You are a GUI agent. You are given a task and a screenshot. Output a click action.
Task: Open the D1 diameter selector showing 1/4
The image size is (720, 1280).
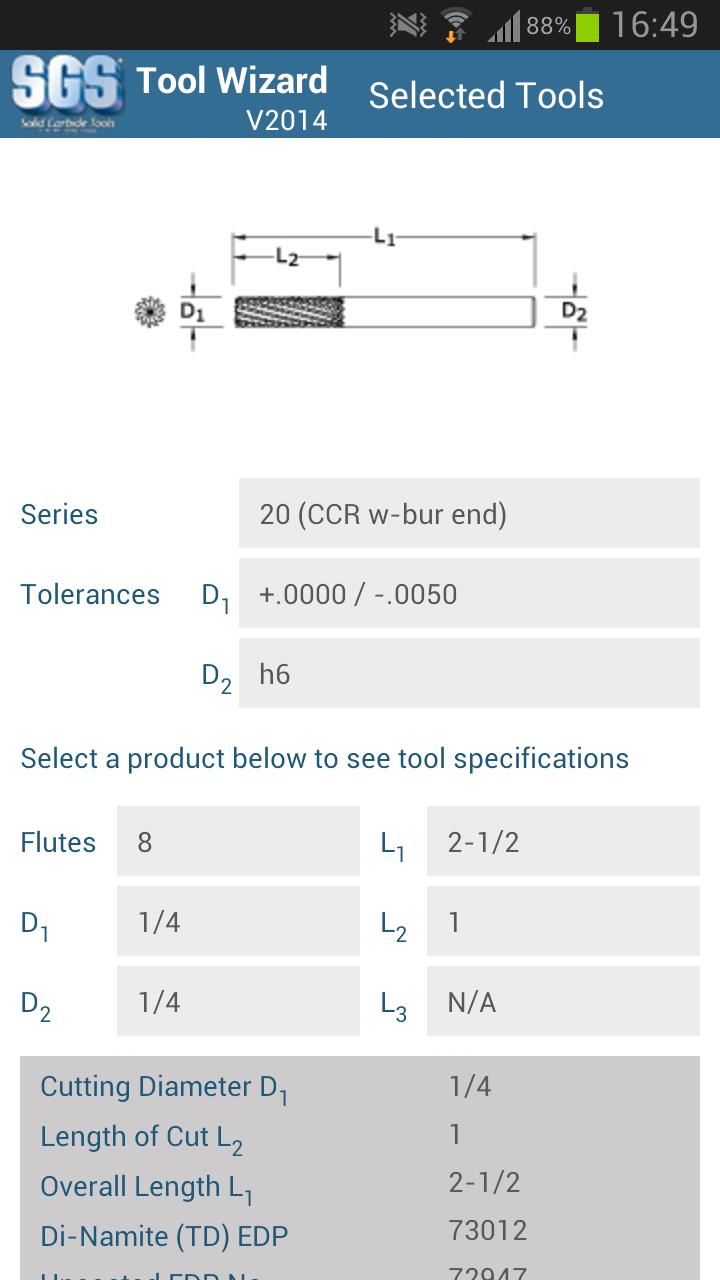238,922
